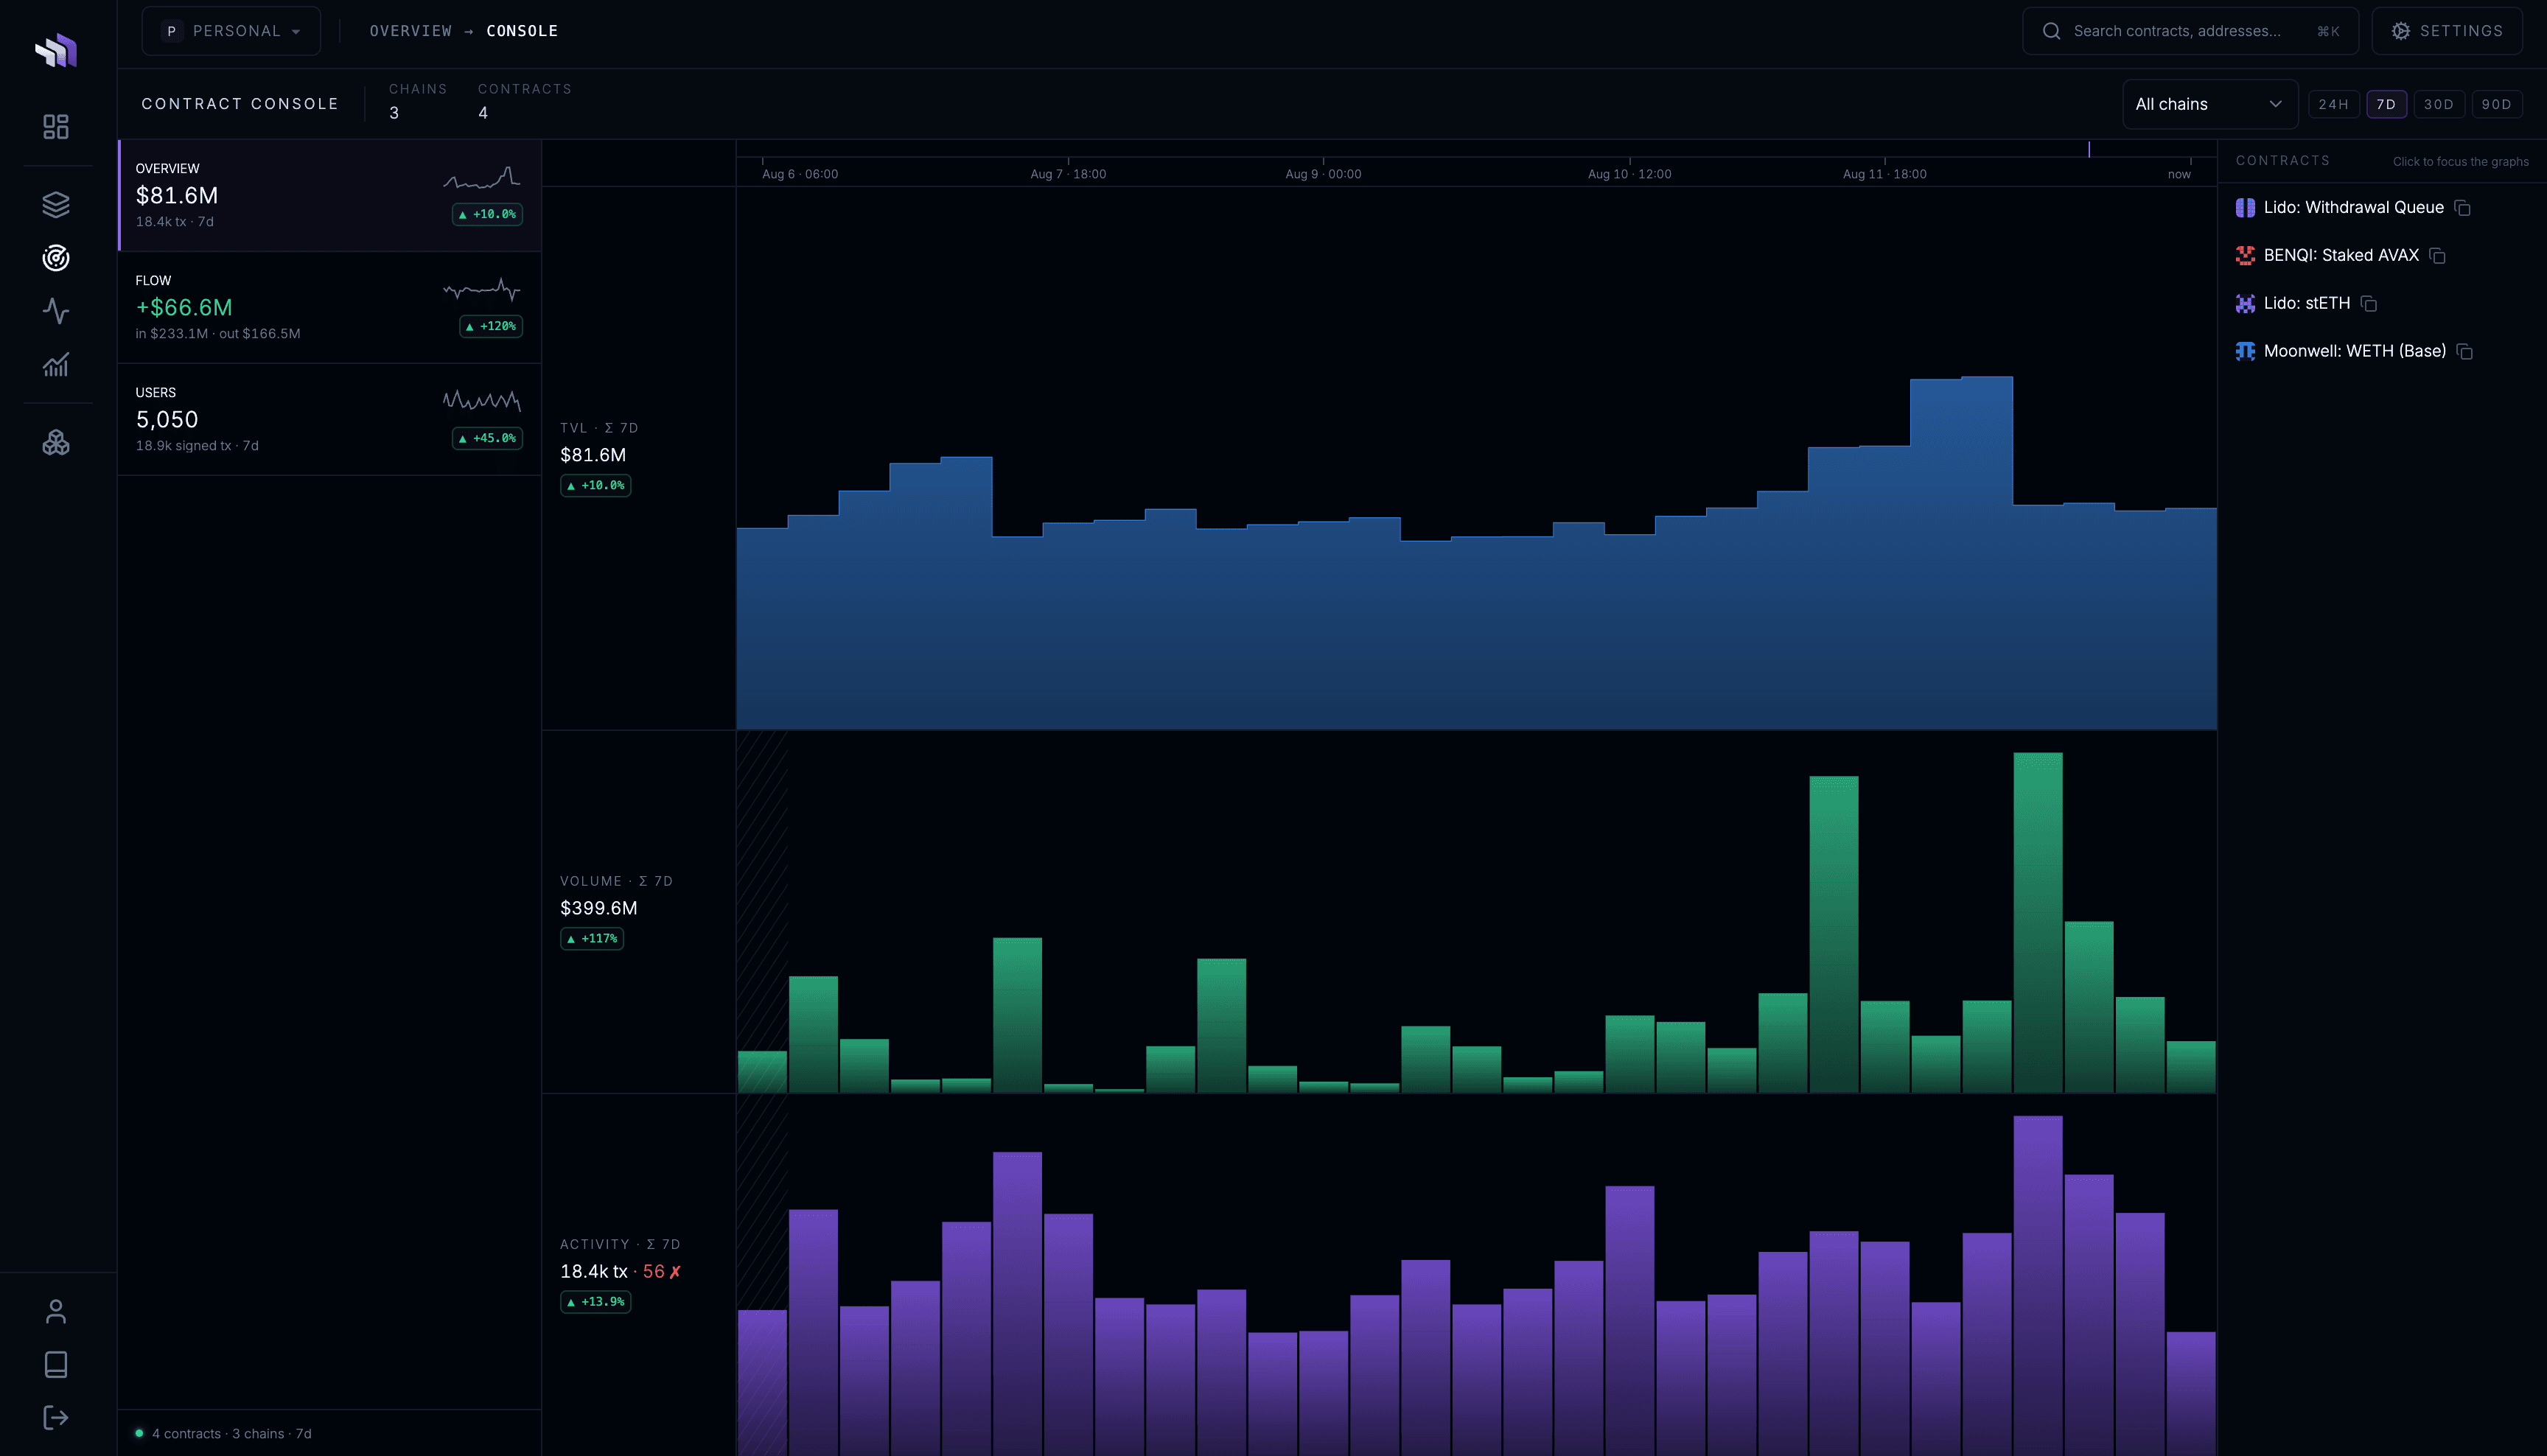Click the 56 failed transactions count
The image size is (2547, 1456).
click(662, 1272)
